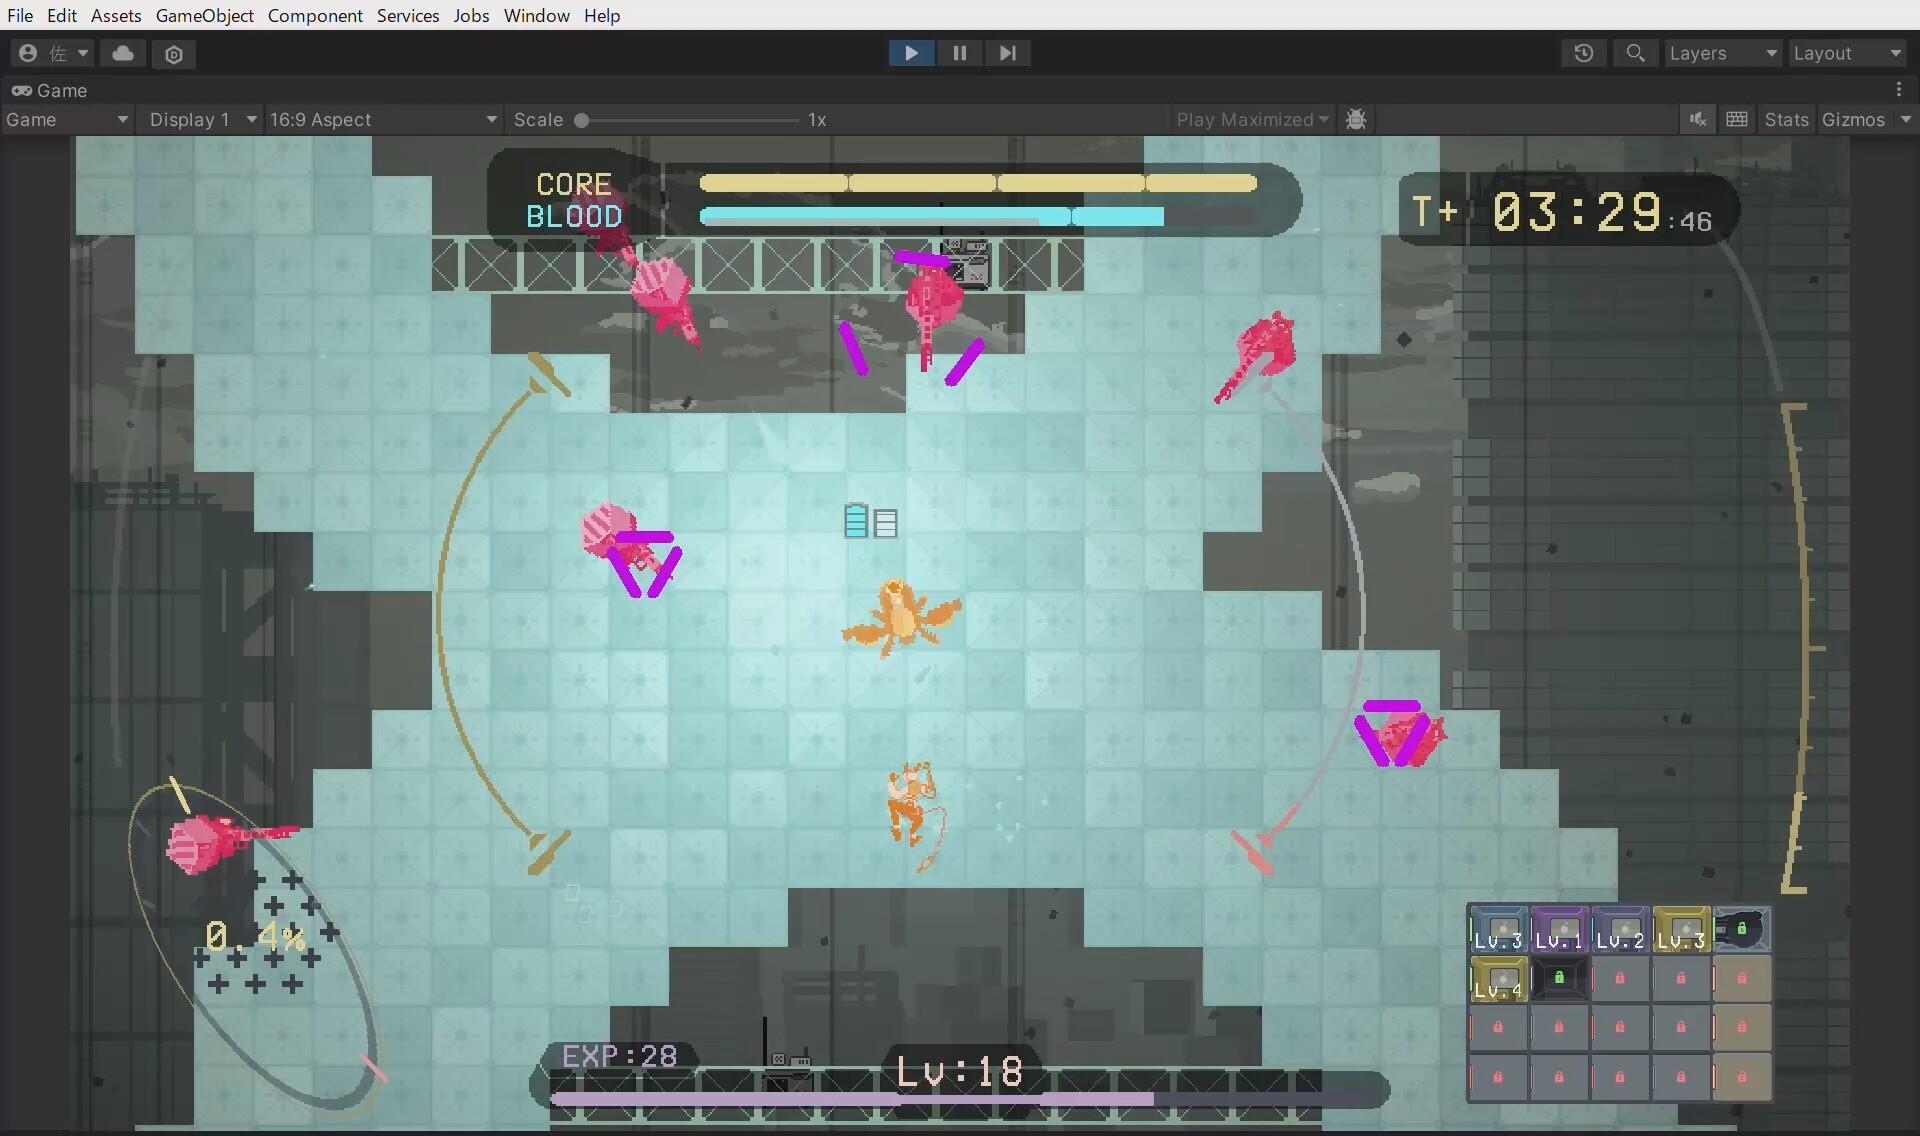
Task: Pause play mode with the pause button
Action: point(959,53)
